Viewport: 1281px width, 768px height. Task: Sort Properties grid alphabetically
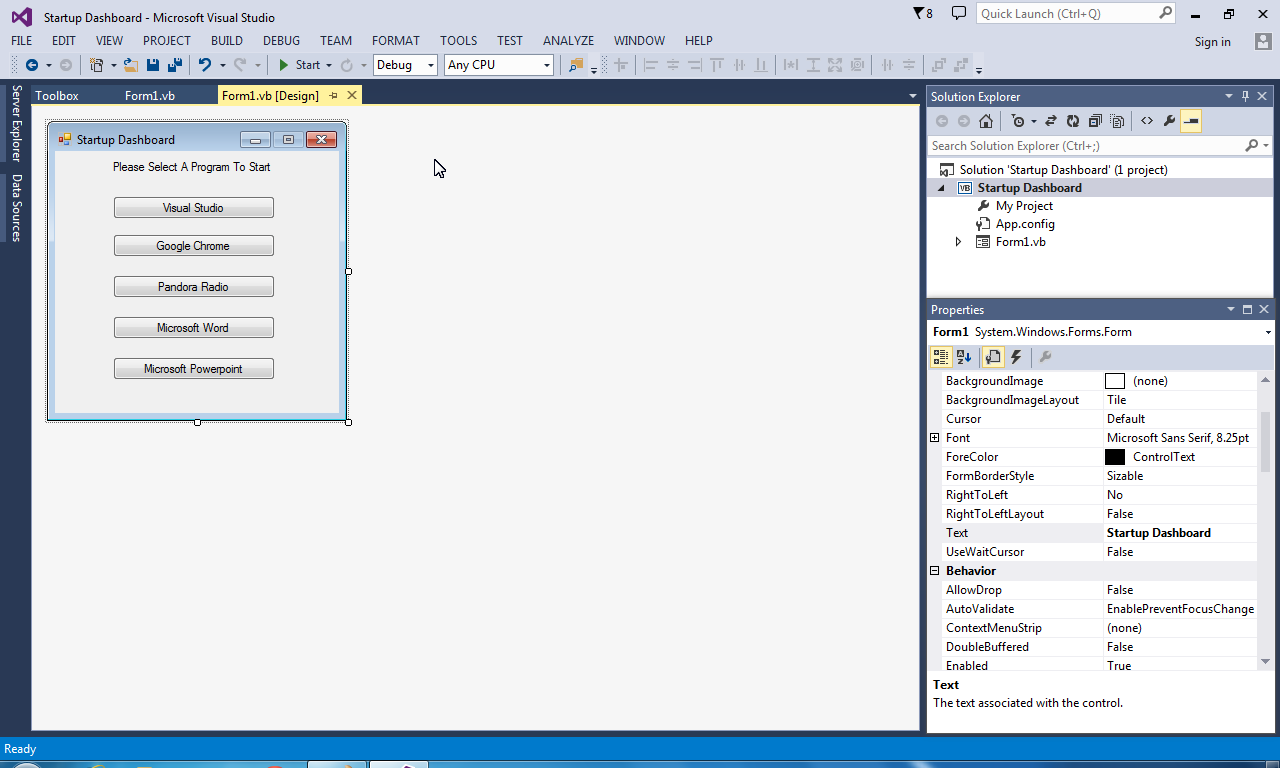pyautogui.click(x=964, y=357)
